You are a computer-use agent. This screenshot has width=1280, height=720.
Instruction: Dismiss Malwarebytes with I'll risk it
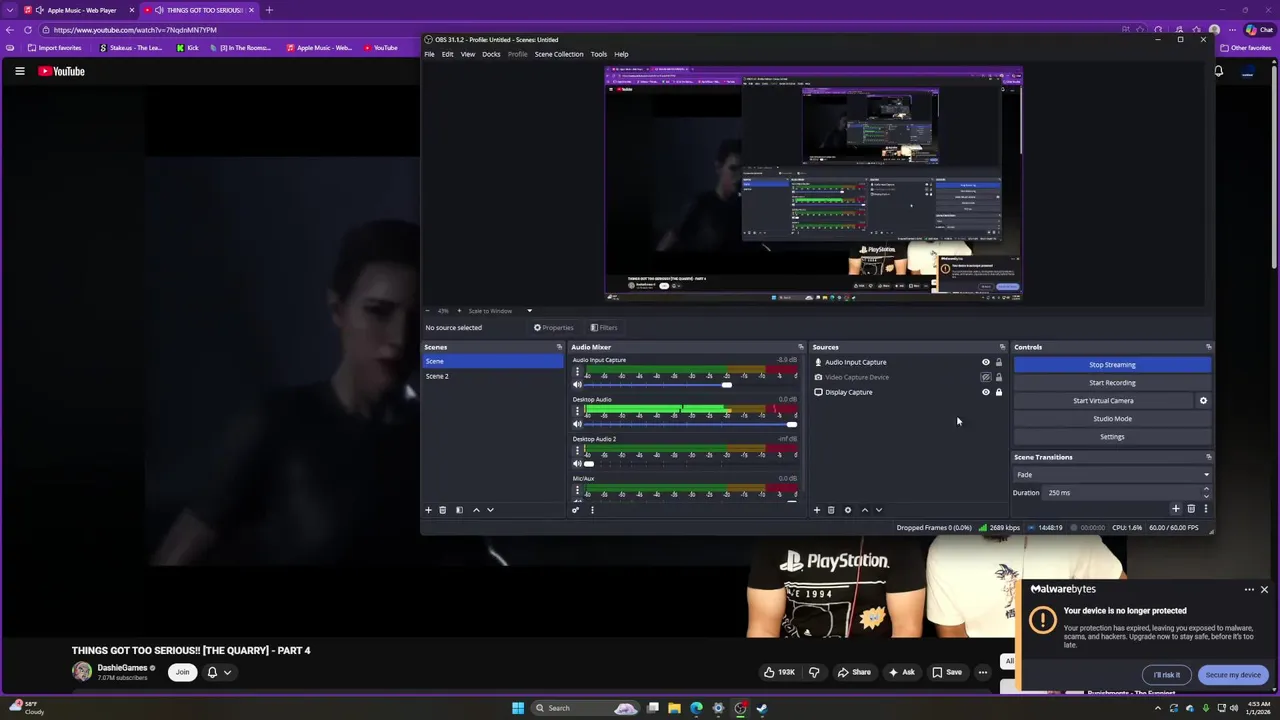click(1166, 675)
